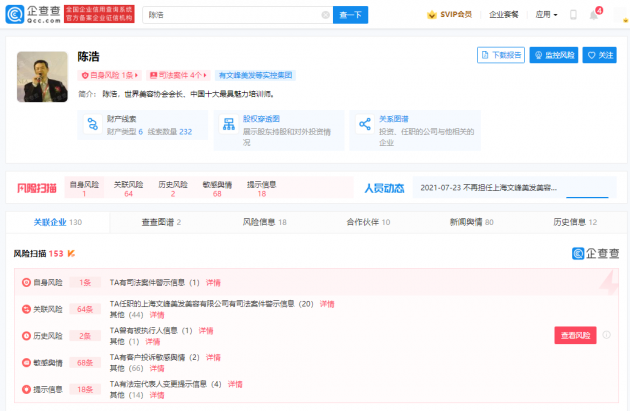Click 监控风险 button
Image resolution: width=630 pixels, height=411 pixels.
pos(554,55)
